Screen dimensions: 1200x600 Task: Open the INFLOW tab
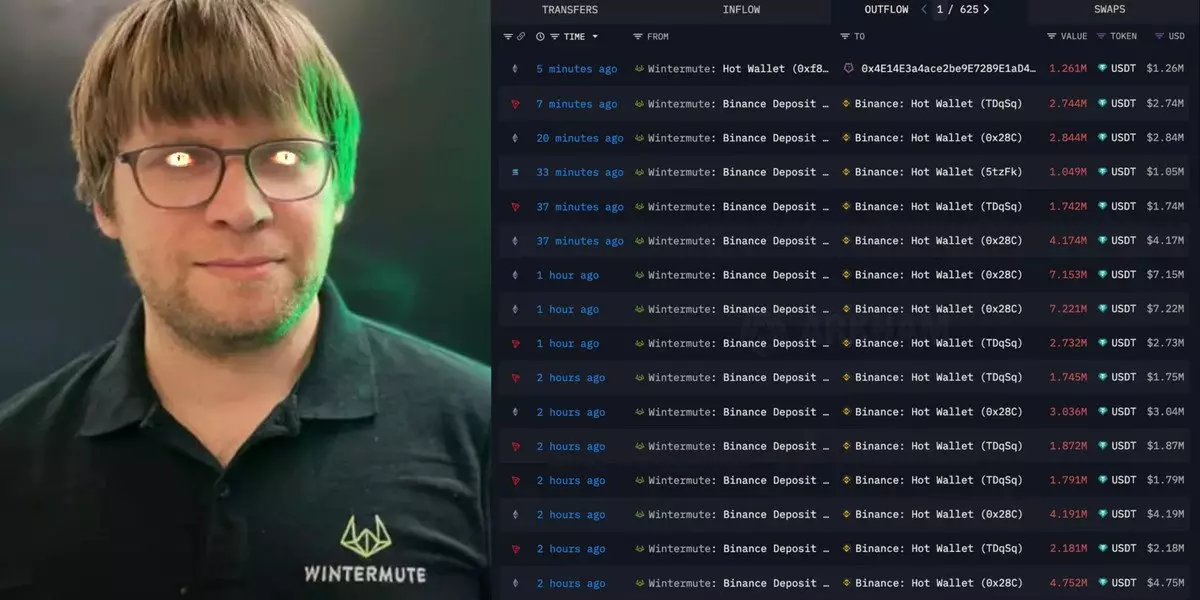click(741, 10)
